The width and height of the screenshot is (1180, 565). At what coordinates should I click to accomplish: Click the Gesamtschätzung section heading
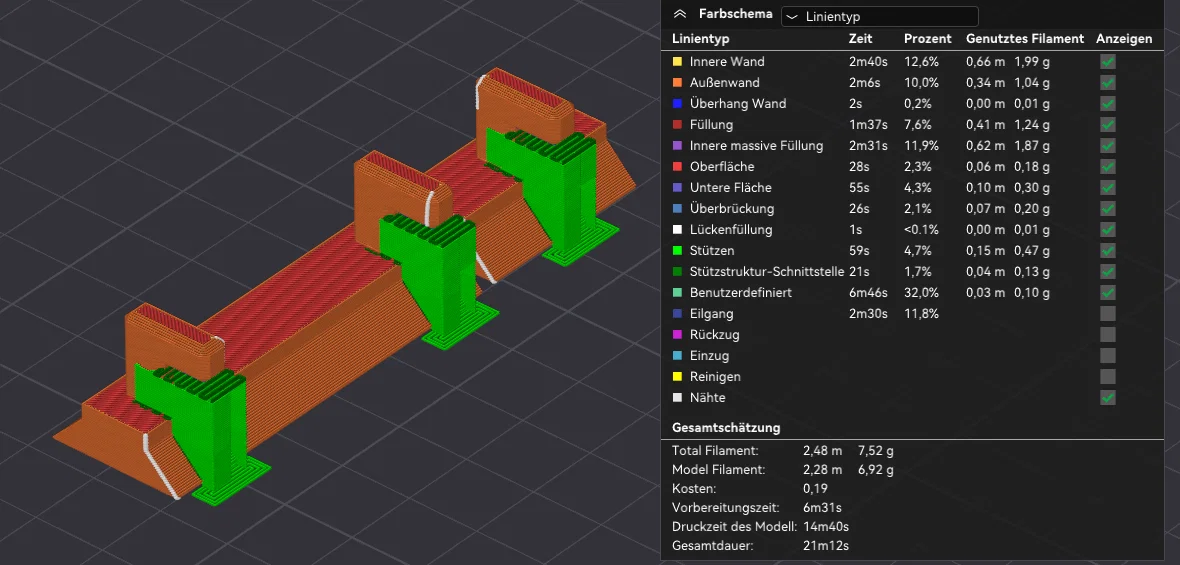[x=725, y=428]
